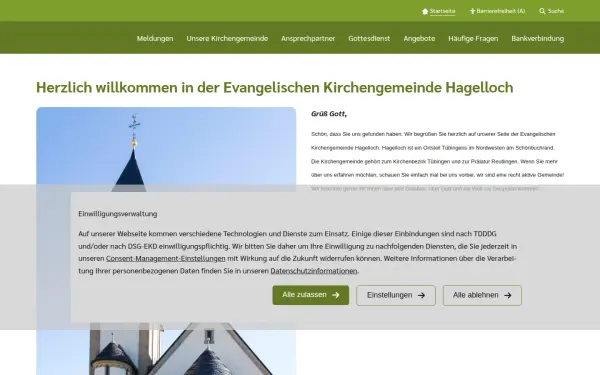This screenshot has width=600, height=375.
Task: Click the accessibility figure icon
Action: pyautogui.click(x=472, y=11)
